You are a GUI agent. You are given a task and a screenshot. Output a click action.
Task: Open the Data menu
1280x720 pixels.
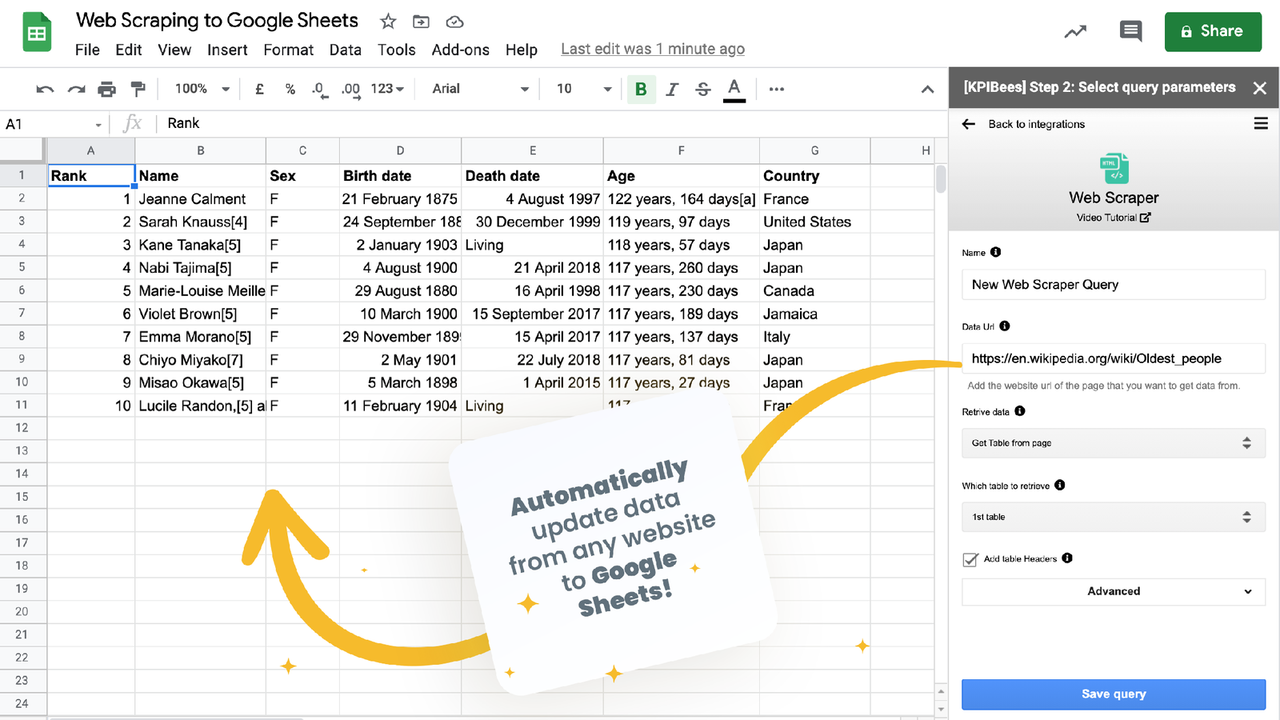[345, 50]
